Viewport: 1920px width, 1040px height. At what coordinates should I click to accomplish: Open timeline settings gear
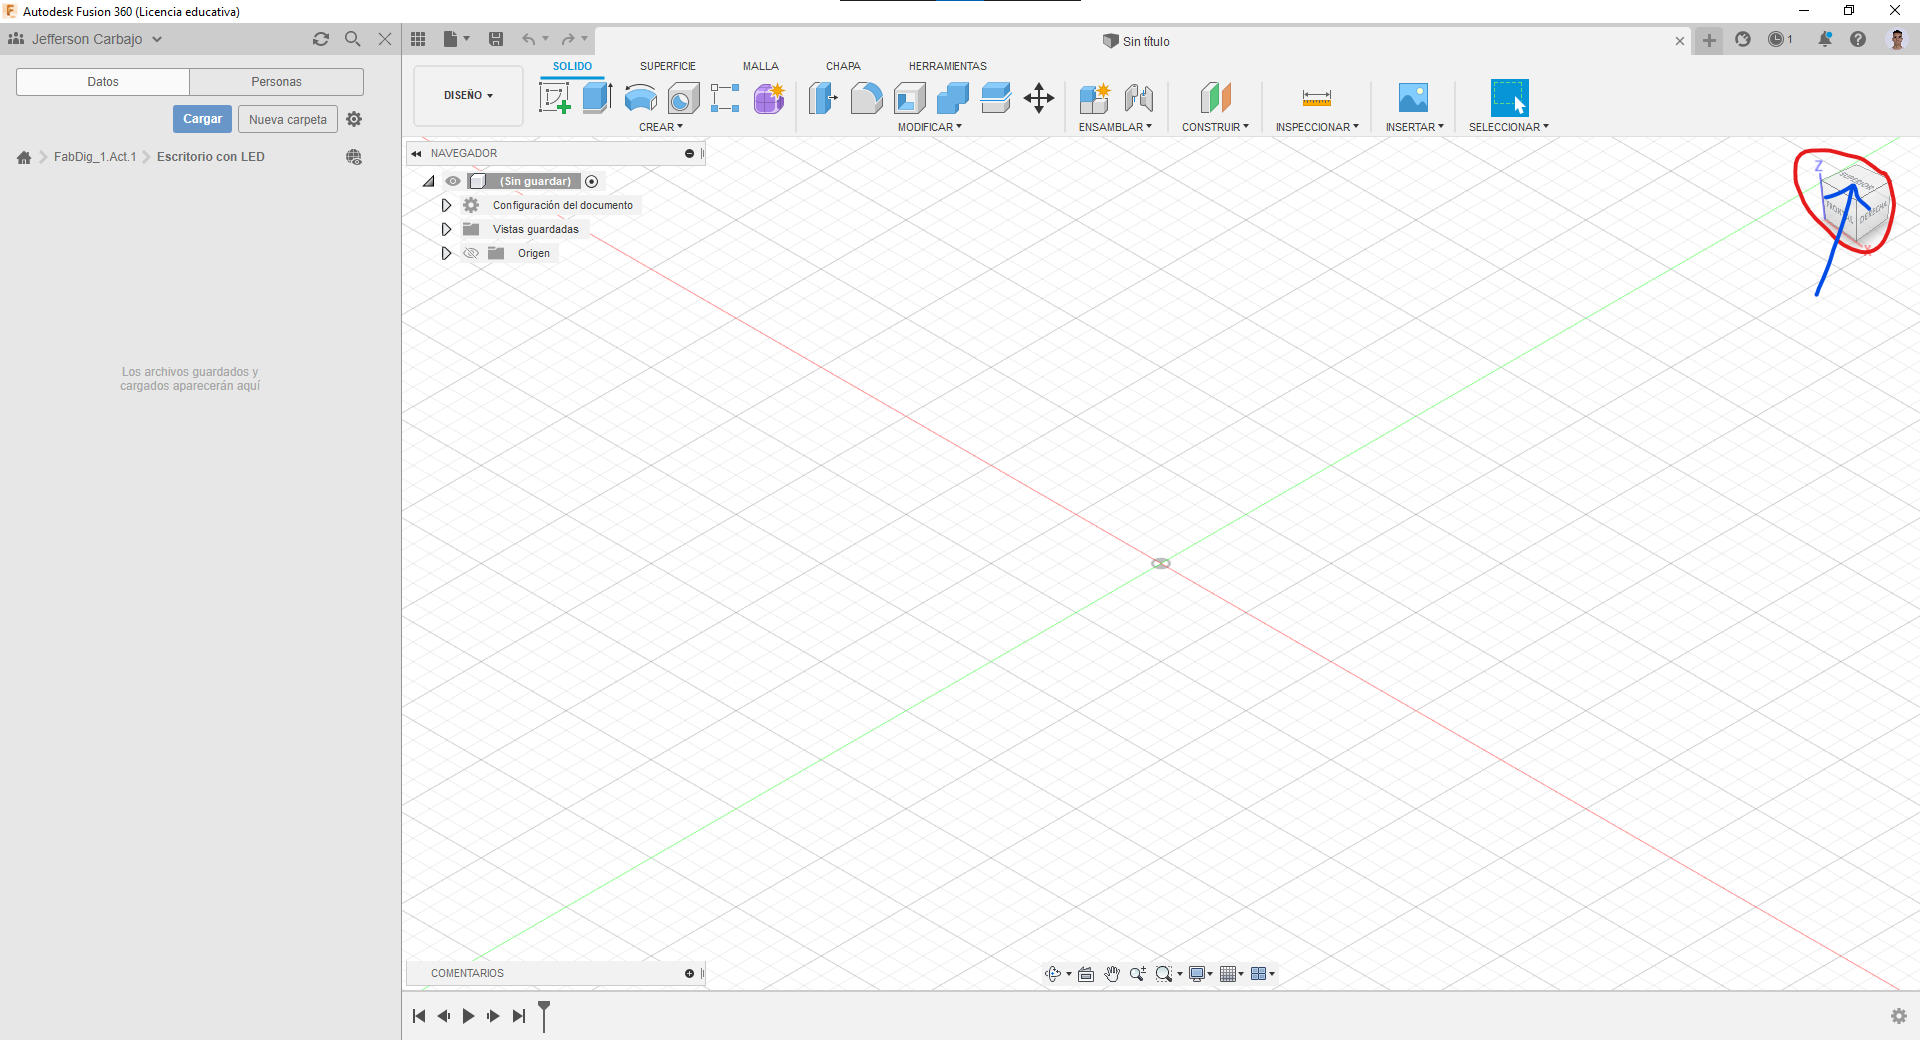tap(1899, 1016)
